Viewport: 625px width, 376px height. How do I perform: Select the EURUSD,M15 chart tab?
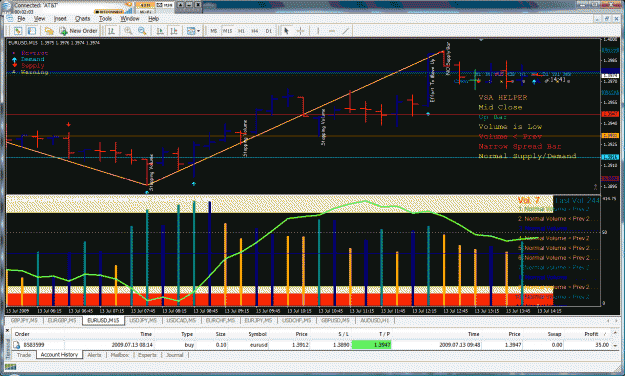(x=103, y=321)
